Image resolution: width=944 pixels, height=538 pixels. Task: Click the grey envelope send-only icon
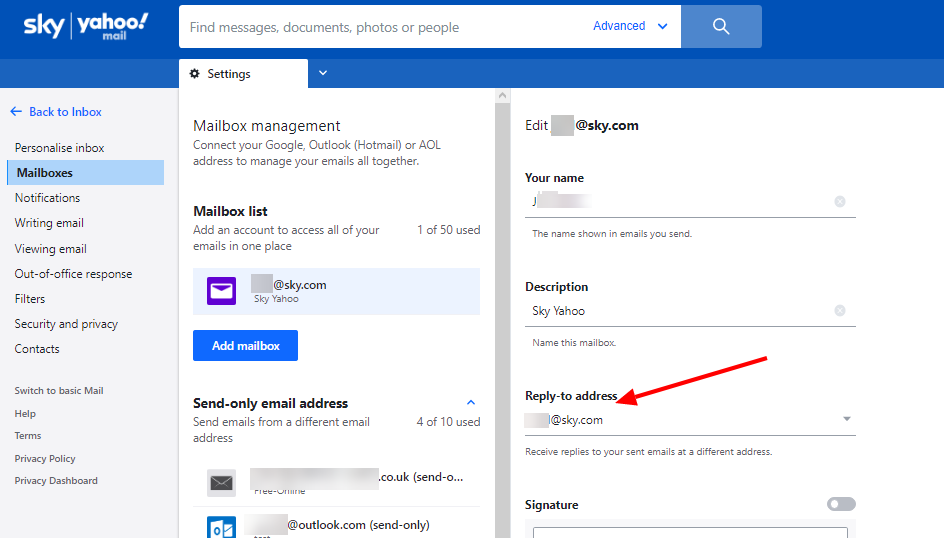pyautogui.click(x=221, y=483)
